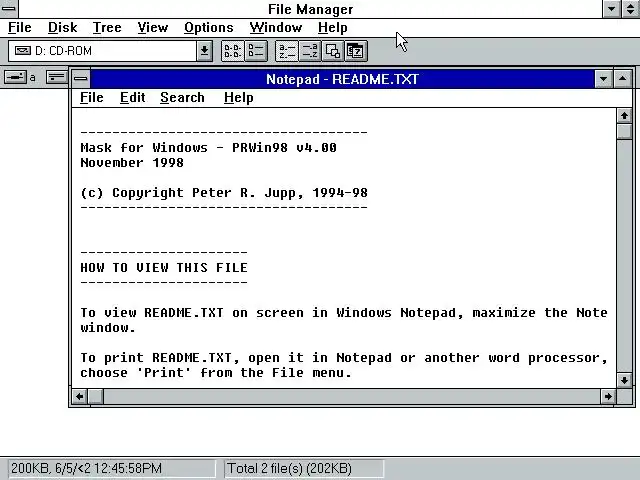Sort files by date toolbar button
The width and height of the screenshot is (640, 480).
(x=356, y=51)
